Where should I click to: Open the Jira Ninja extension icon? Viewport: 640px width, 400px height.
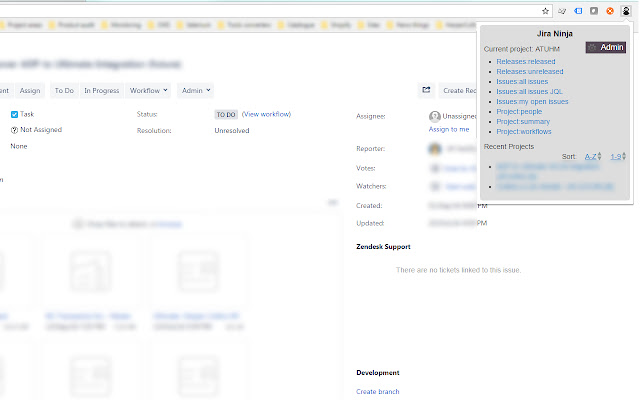tap(626, 11)
